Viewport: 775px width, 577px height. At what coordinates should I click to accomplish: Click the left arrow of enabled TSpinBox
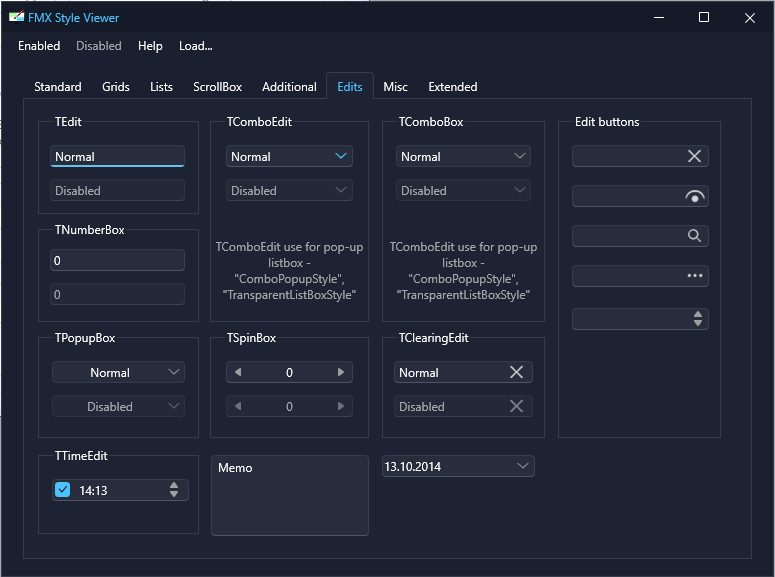pos(238,372)
